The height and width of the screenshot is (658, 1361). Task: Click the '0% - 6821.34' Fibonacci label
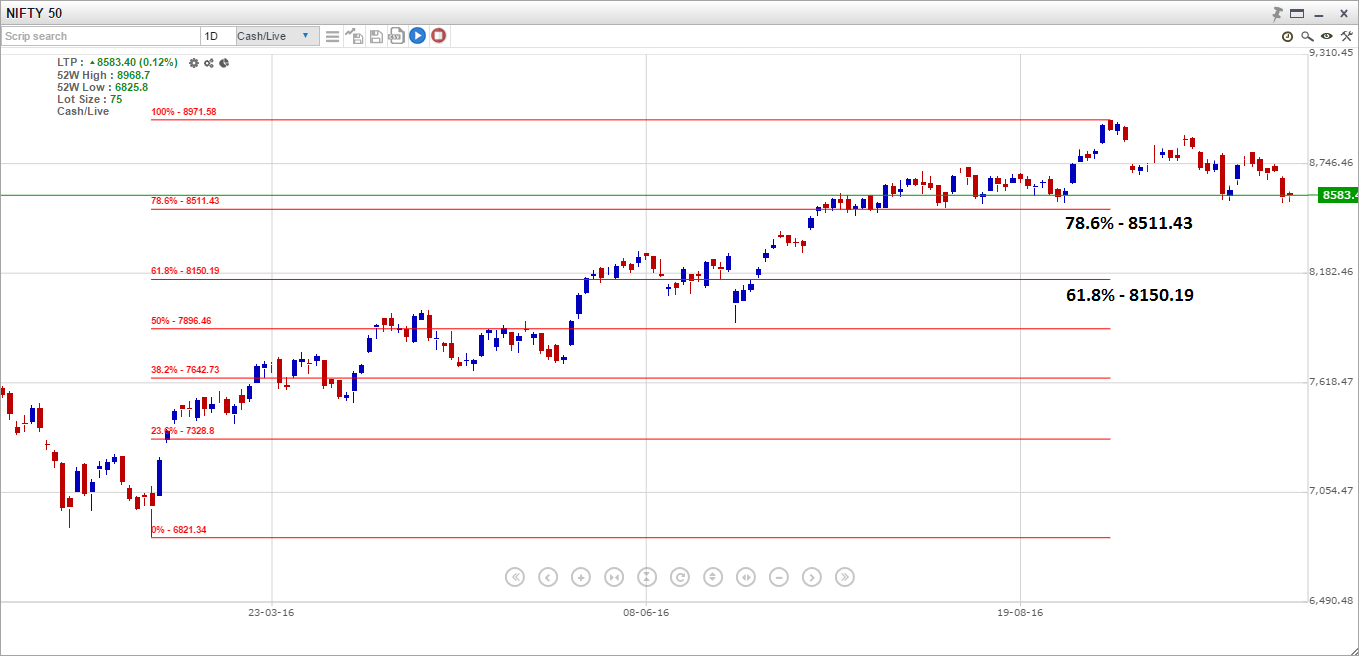click(179, 530)
